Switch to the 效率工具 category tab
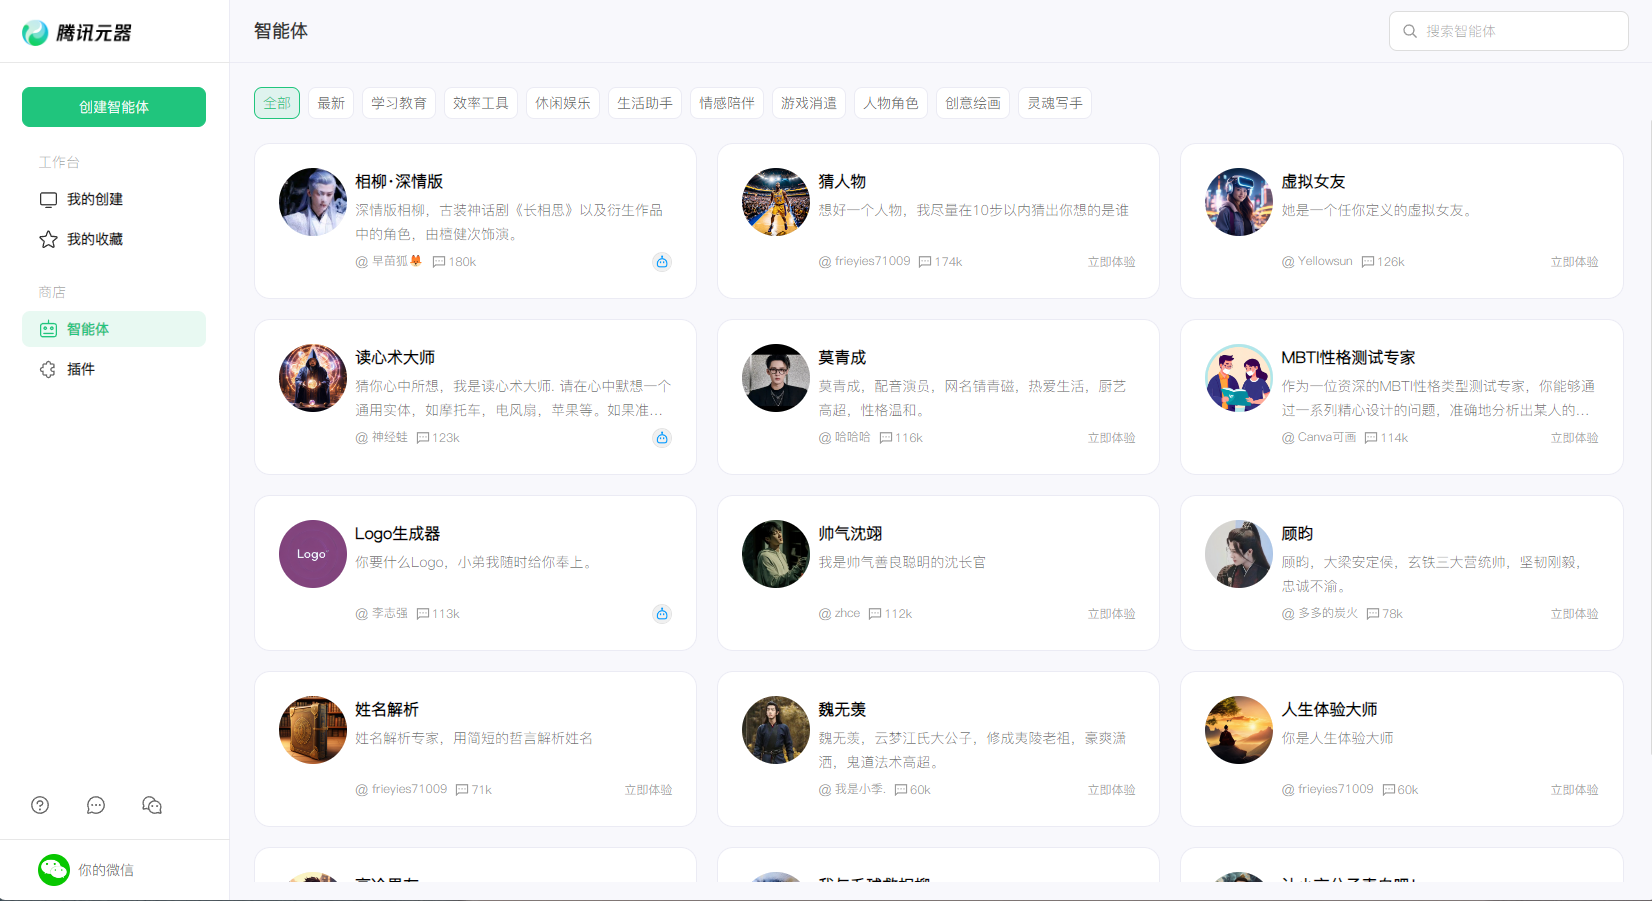The image size is (1652, 901). click(x=481, y=103)
